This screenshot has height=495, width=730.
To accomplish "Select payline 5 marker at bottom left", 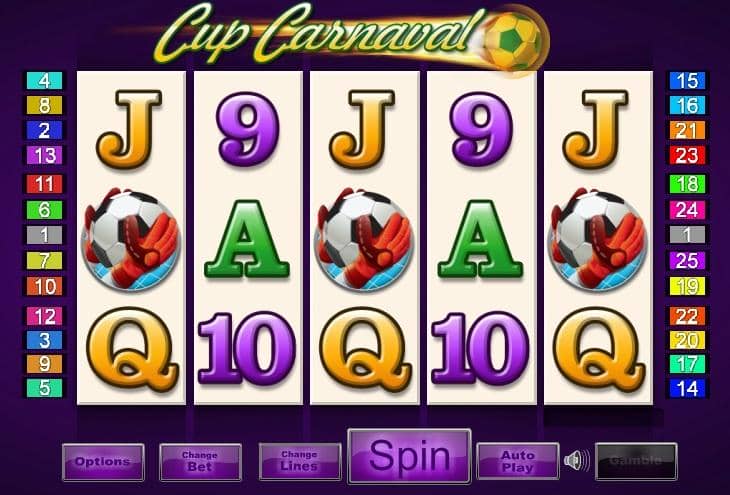I will point(44,388).
